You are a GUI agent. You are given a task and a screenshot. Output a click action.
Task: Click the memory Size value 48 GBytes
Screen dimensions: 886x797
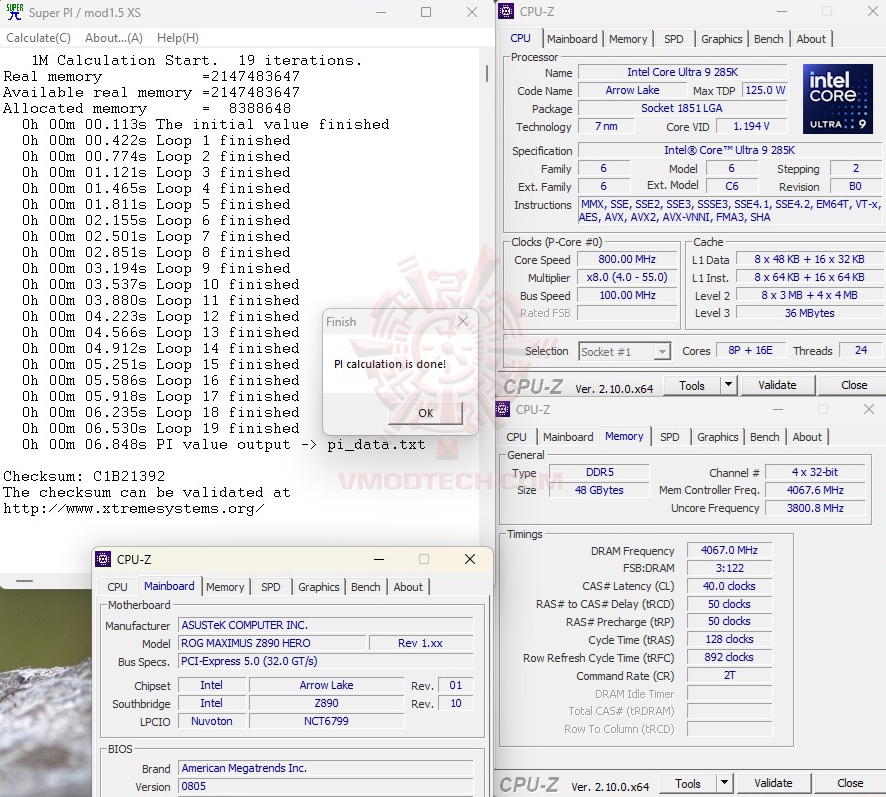point(599,490)
